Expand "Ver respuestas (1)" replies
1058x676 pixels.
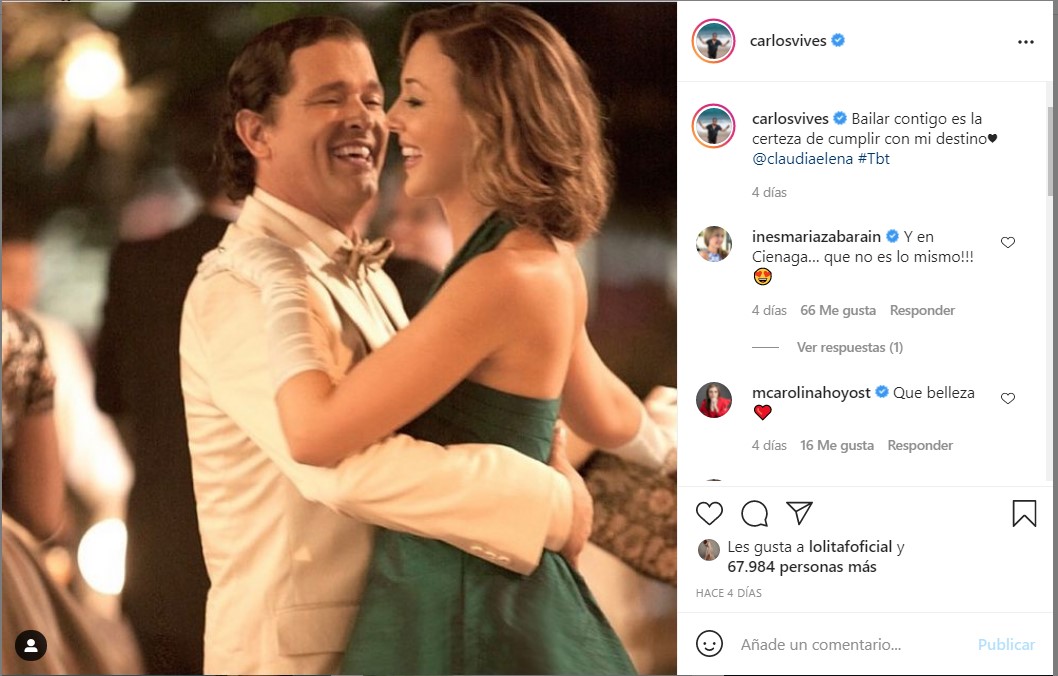849,347
